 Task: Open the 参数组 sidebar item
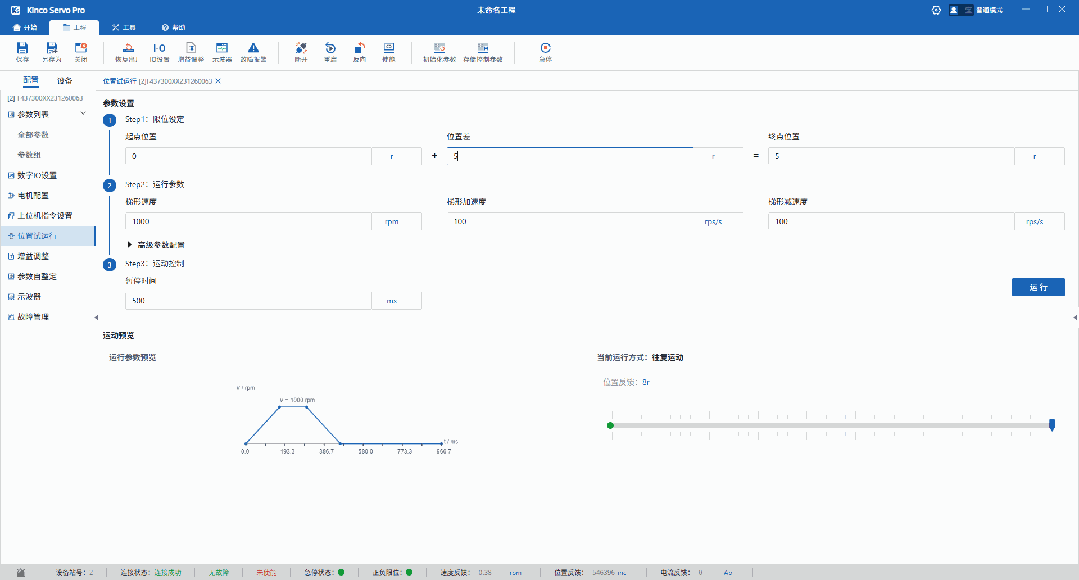(x=29, y=155)
